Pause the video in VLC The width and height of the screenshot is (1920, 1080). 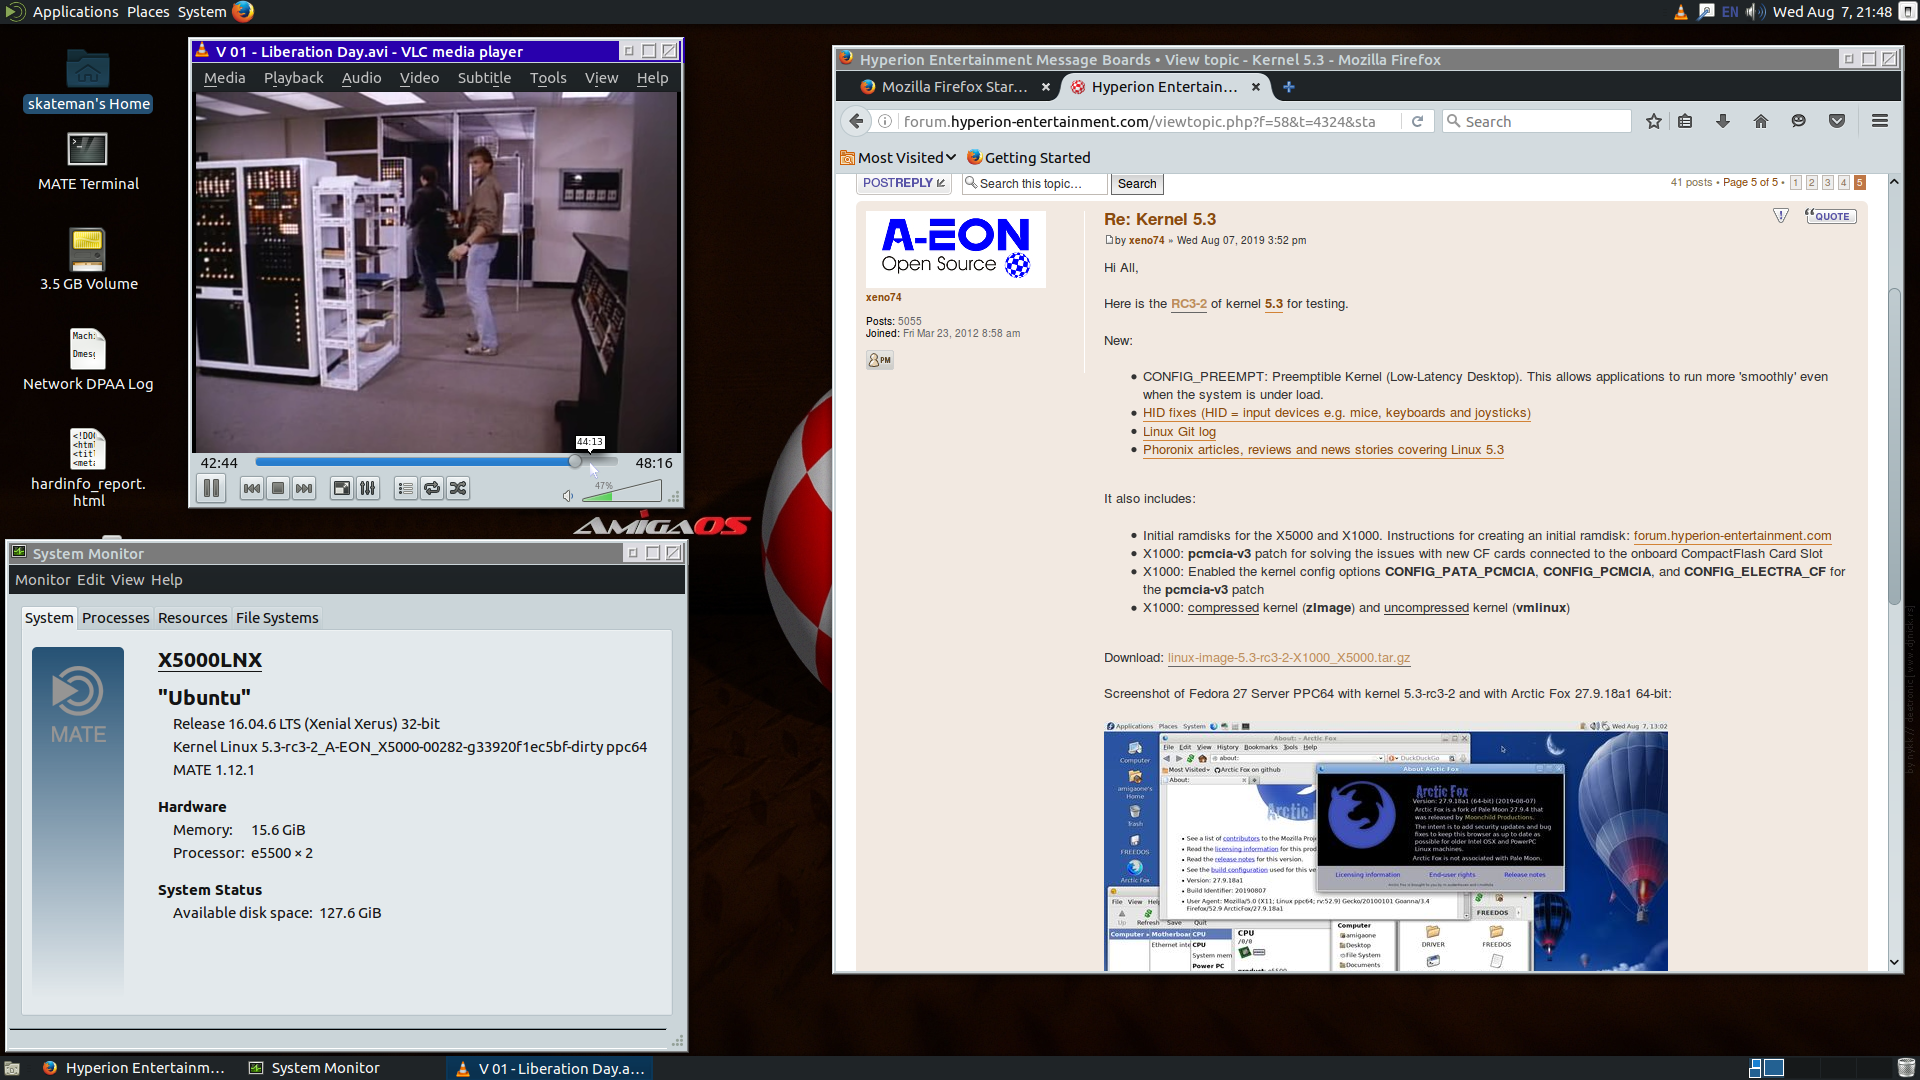tap(211, 488)
